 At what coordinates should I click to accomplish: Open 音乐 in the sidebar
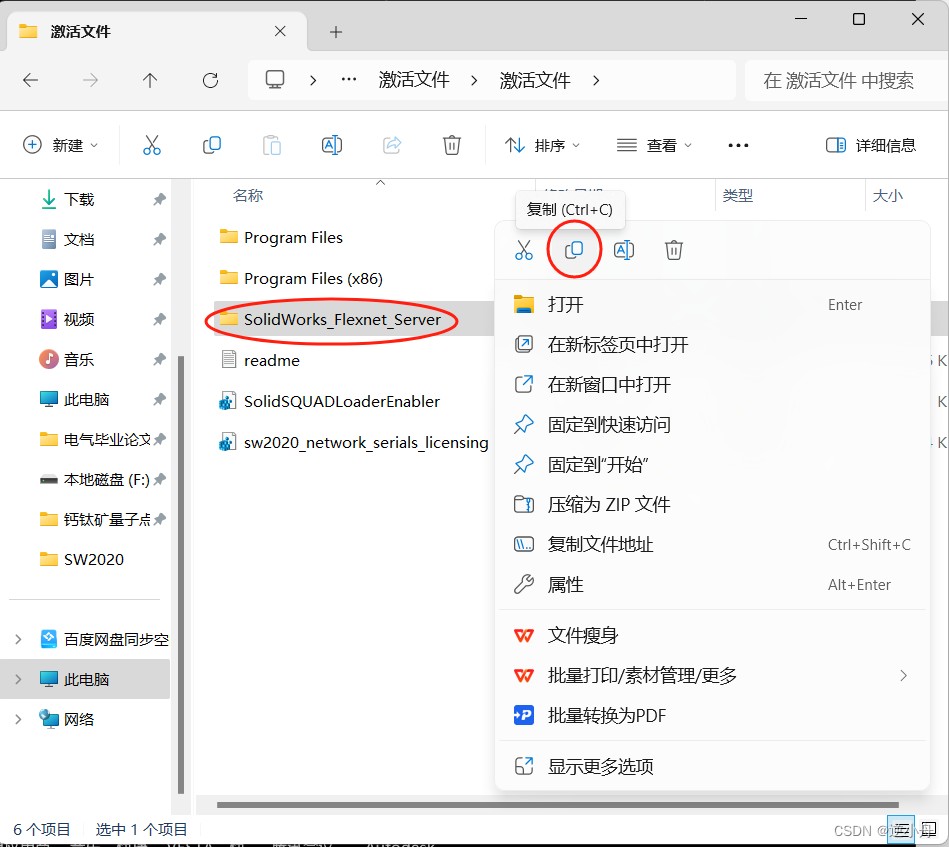(x=79, y=360)
